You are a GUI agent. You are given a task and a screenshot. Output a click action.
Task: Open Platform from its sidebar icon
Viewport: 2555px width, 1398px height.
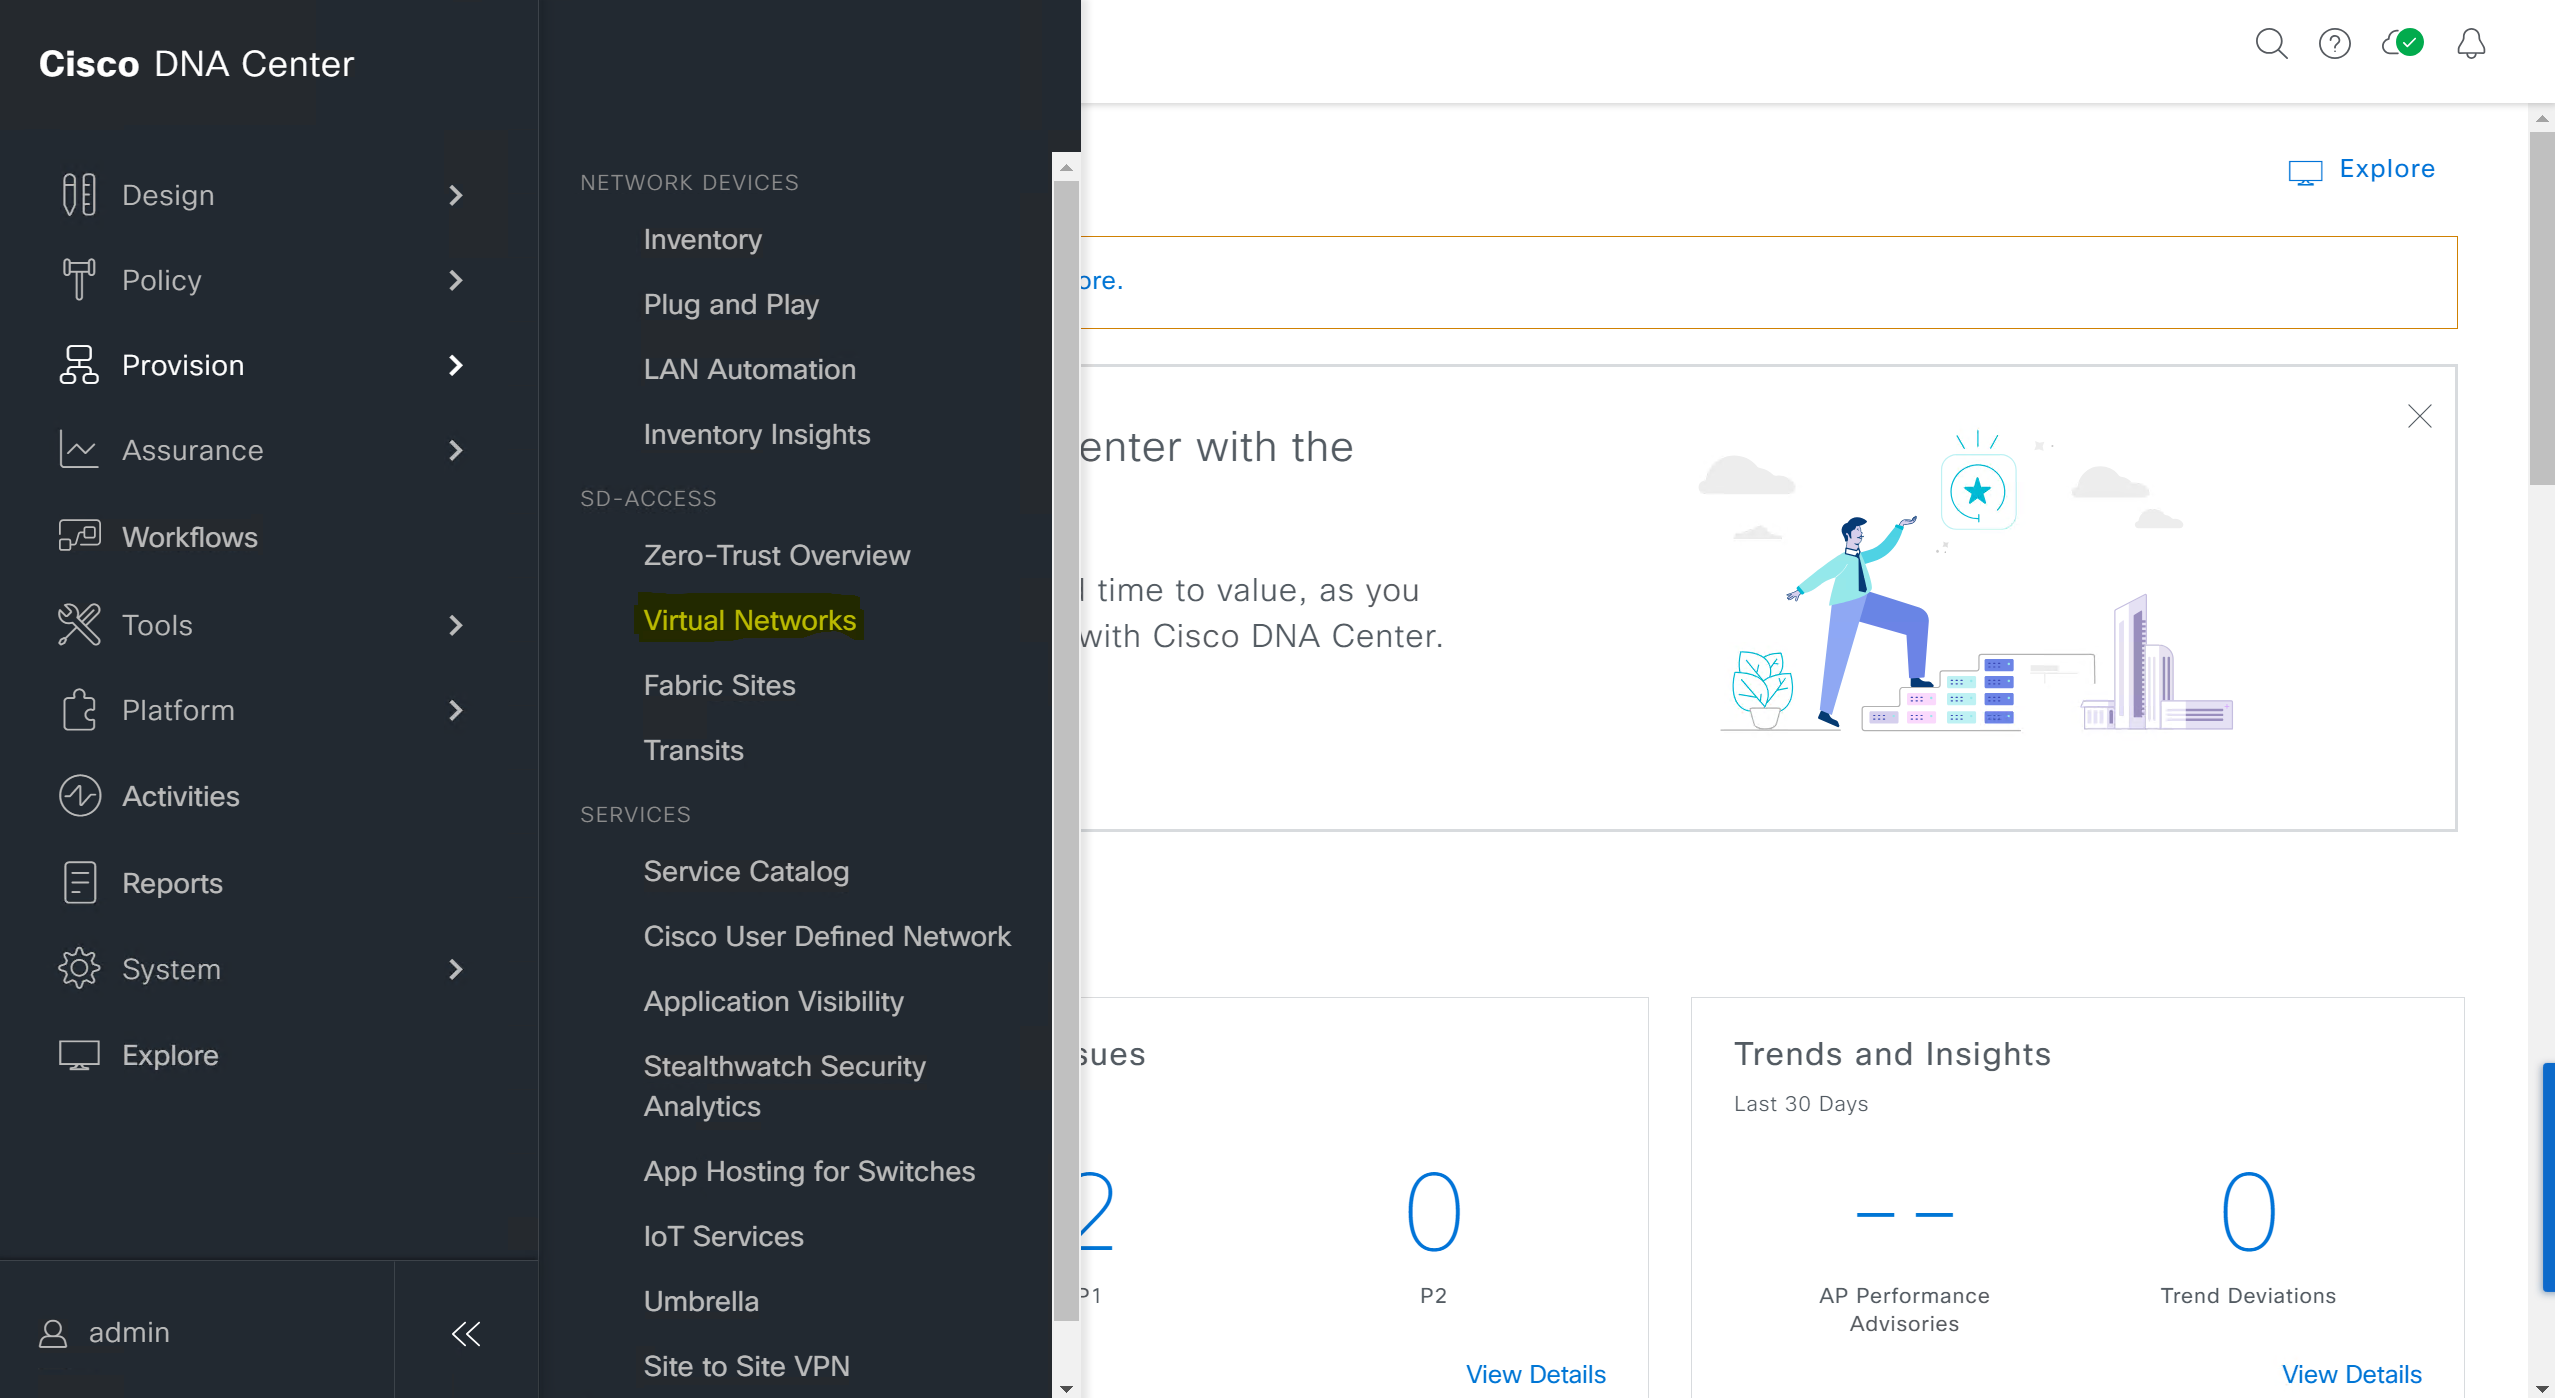(78, 710)
